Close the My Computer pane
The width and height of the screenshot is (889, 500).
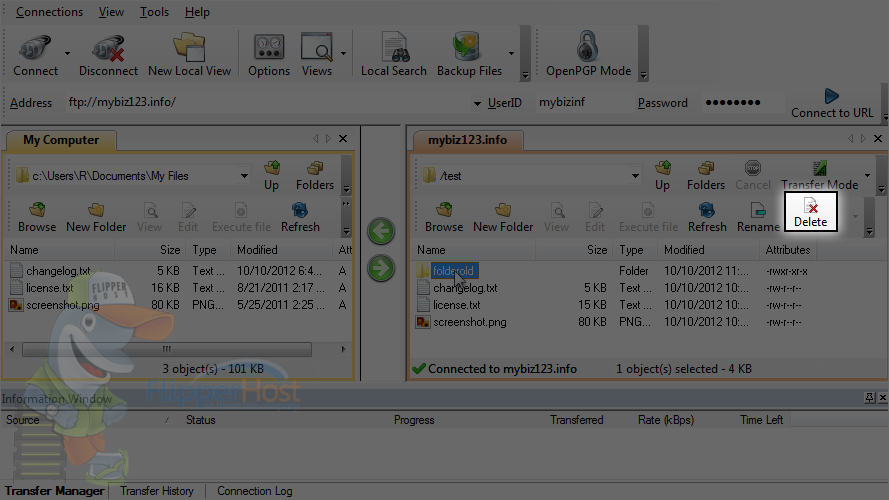(343, 139)
